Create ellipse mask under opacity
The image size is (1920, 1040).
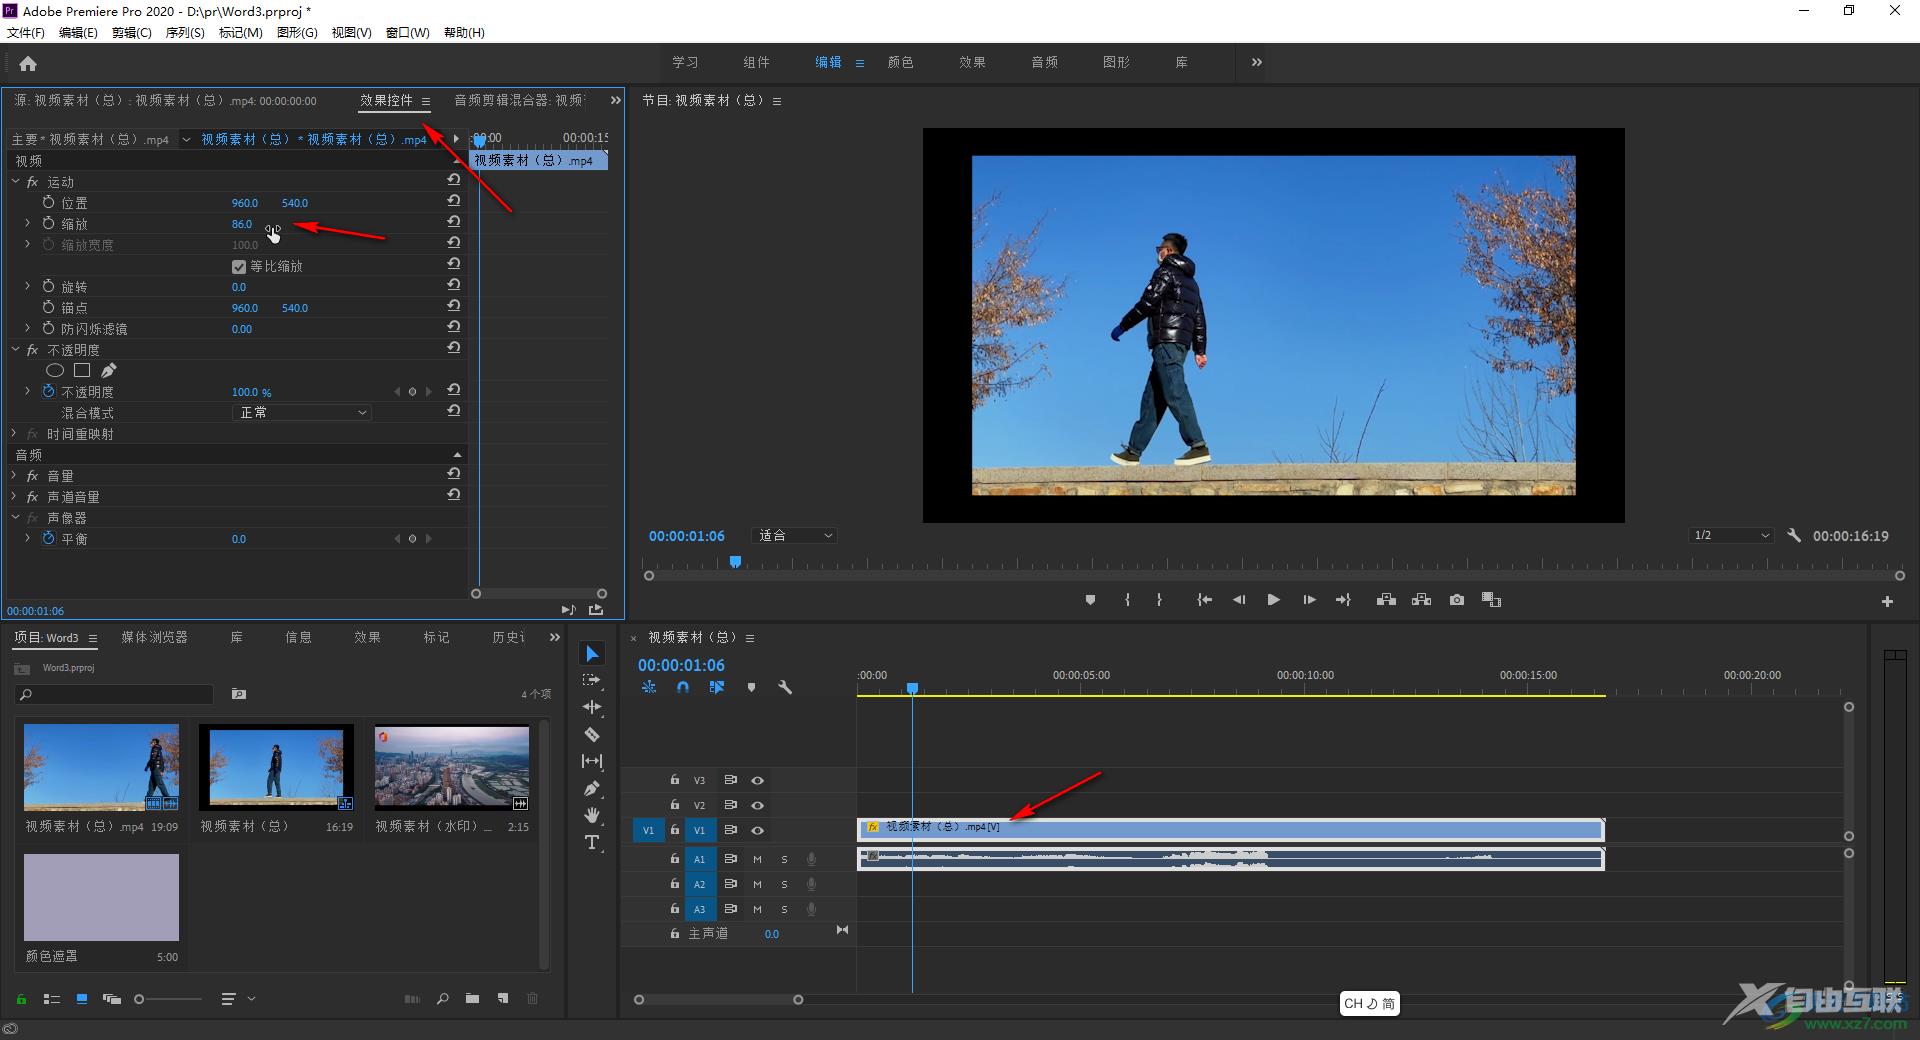(x=55, y=370)
